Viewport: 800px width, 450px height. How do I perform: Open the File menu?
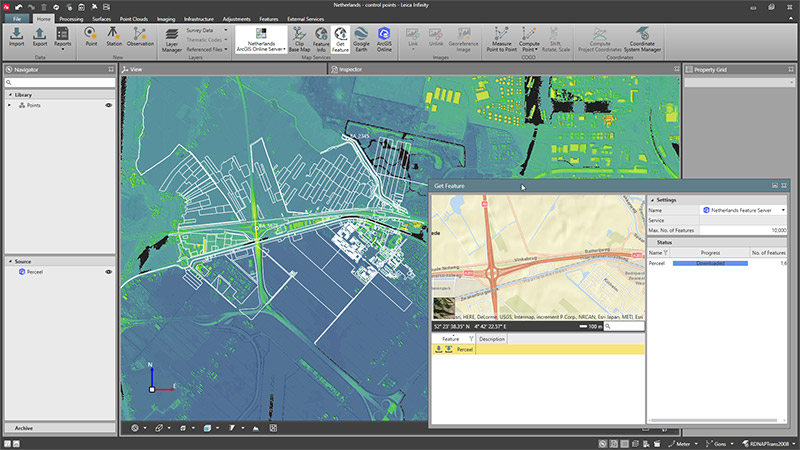17,19
